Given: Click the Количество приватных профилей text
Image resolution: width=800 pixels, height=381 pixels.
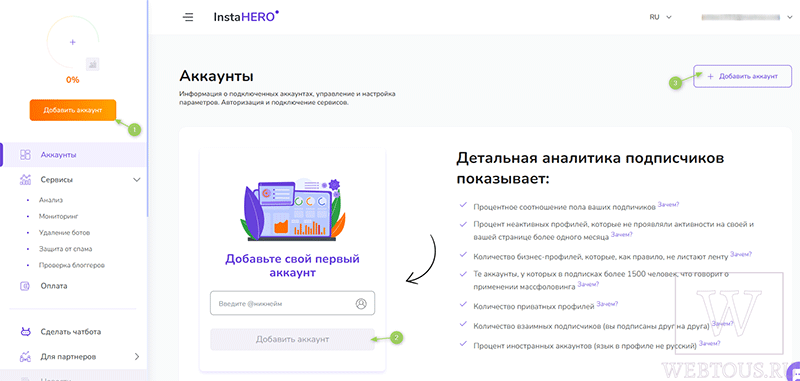Looking at the screenshot, I should point(534,307).
